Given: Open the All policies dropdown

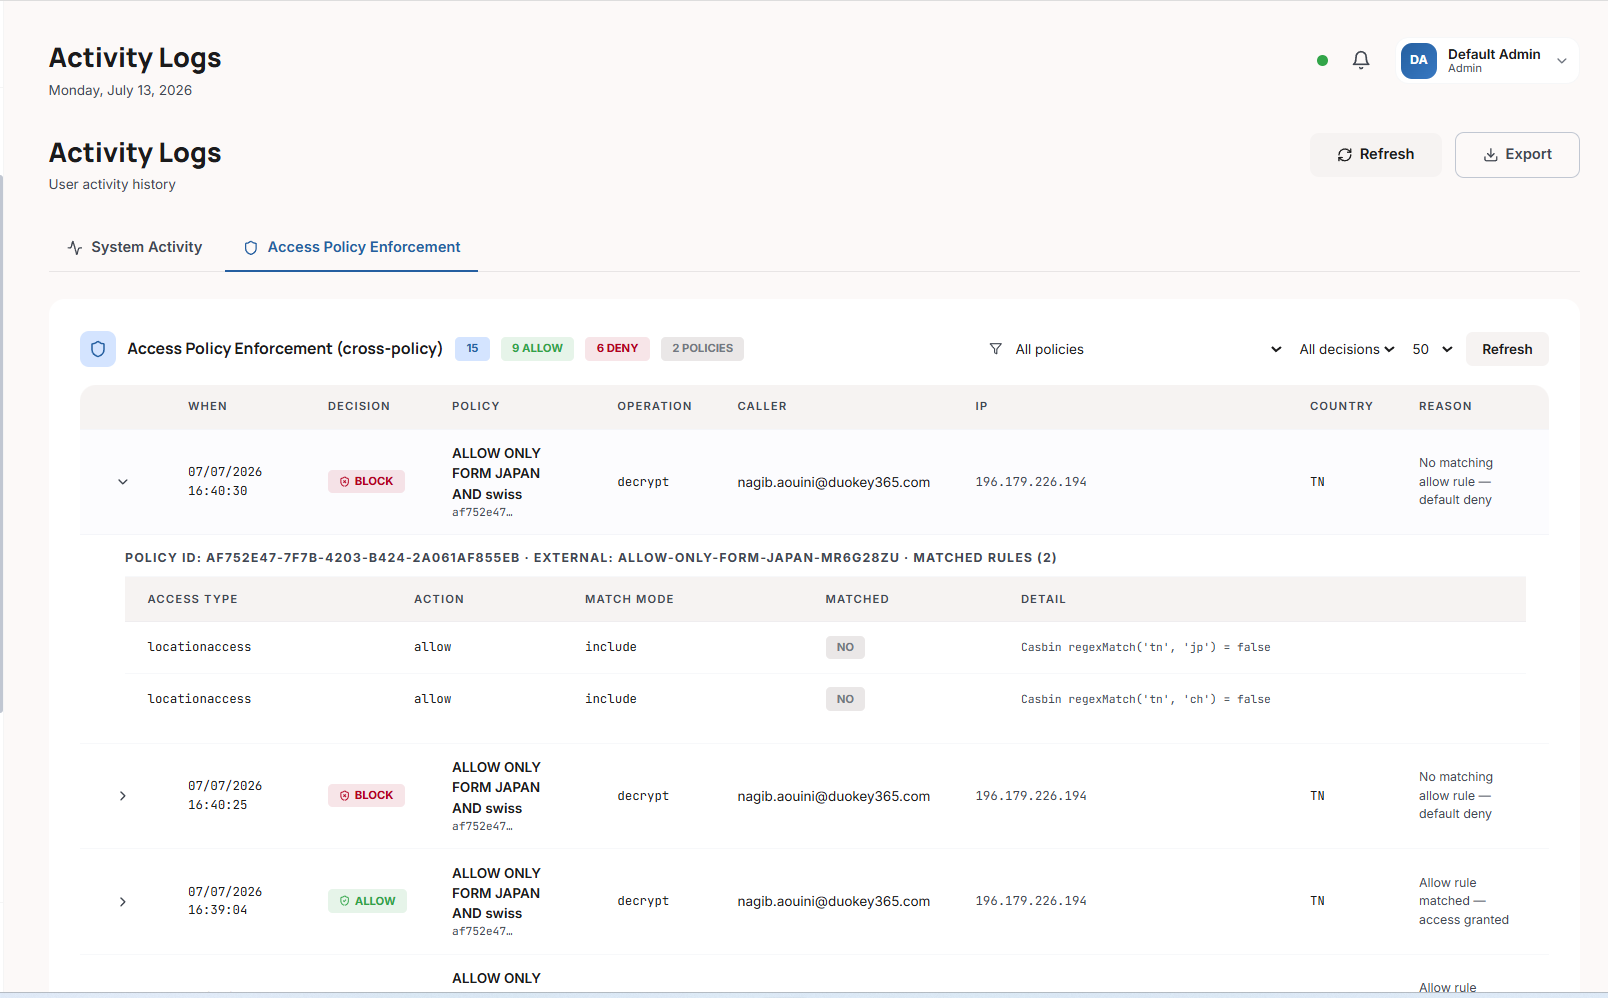Looking at the screenshot, I should tap(1148, 349).
